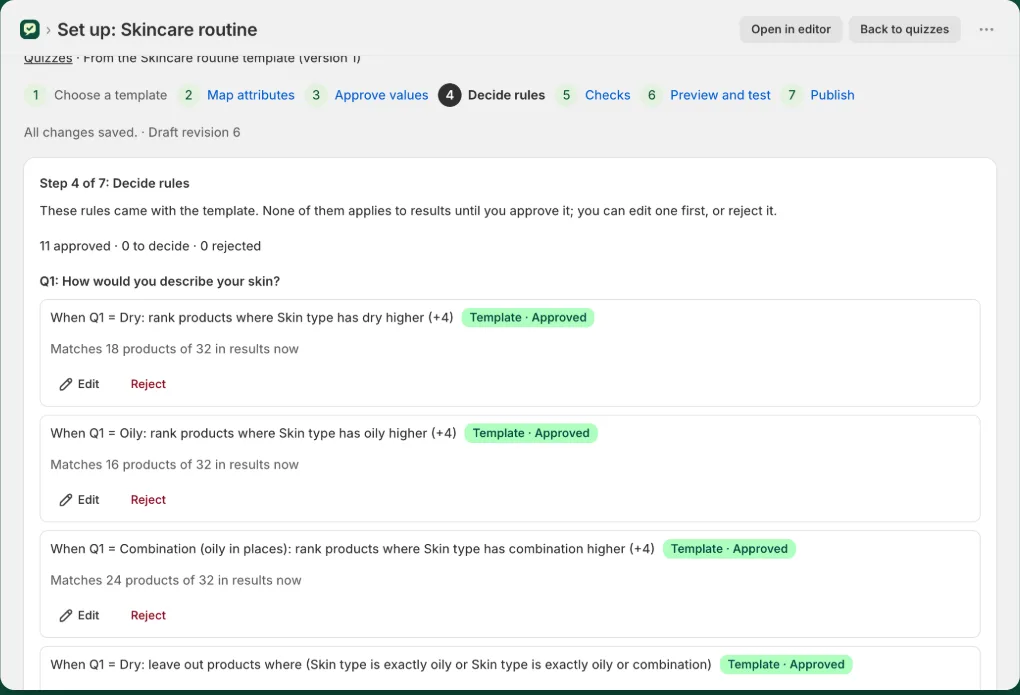Click the Open in editor button
Viewport: 1020px width, 695px height.
pyautogui.click(x=790, y=29)
